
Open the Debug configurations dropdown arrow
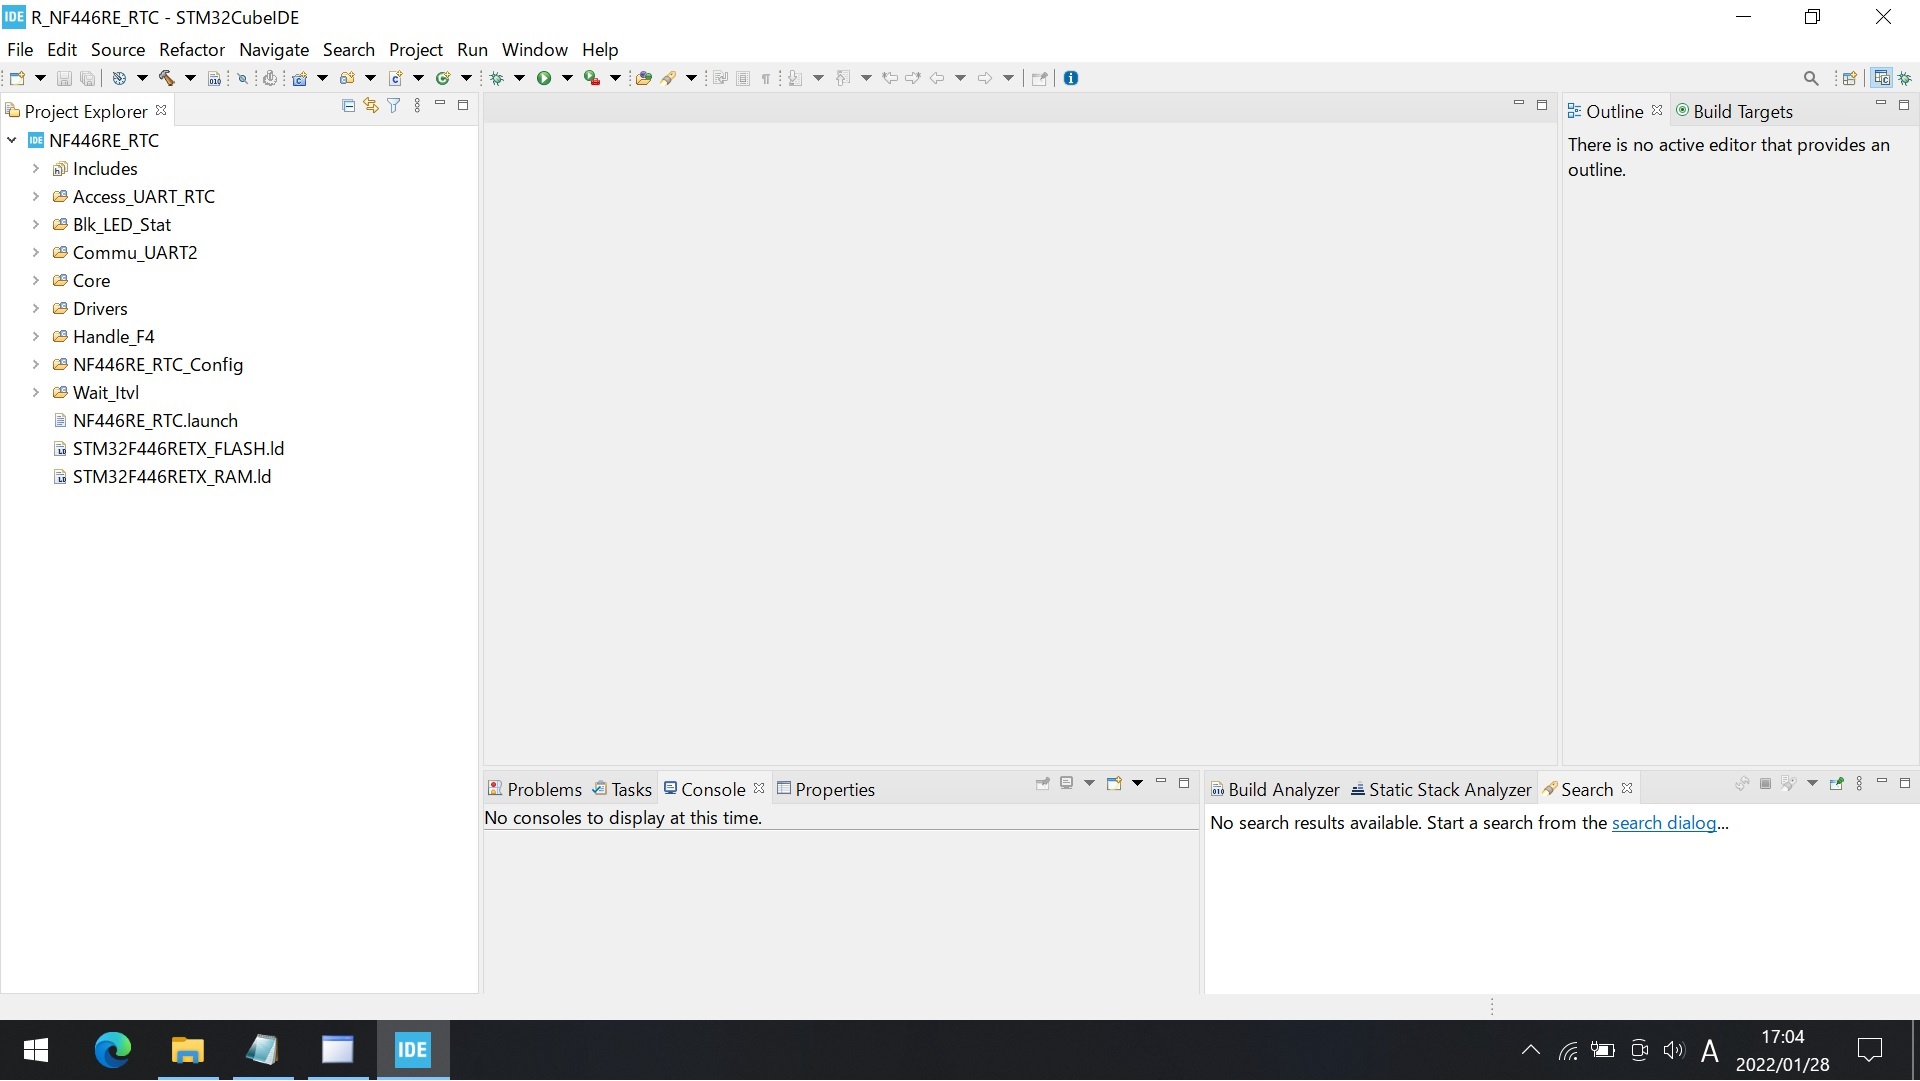(x=519, y=78)
